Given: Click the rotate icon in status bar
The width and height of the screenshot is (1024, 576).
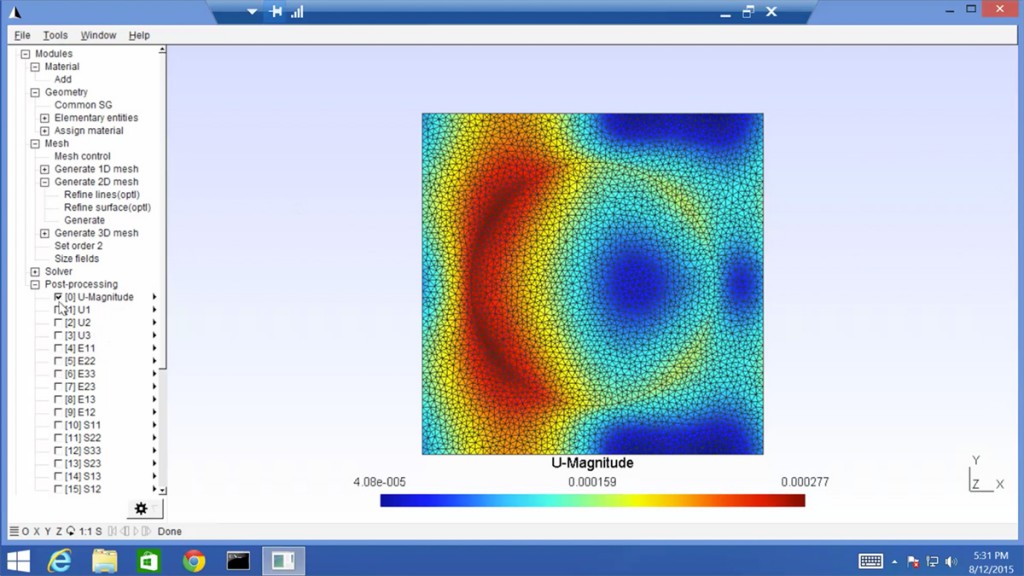Looking at the screenshot, I should [71, 531].
